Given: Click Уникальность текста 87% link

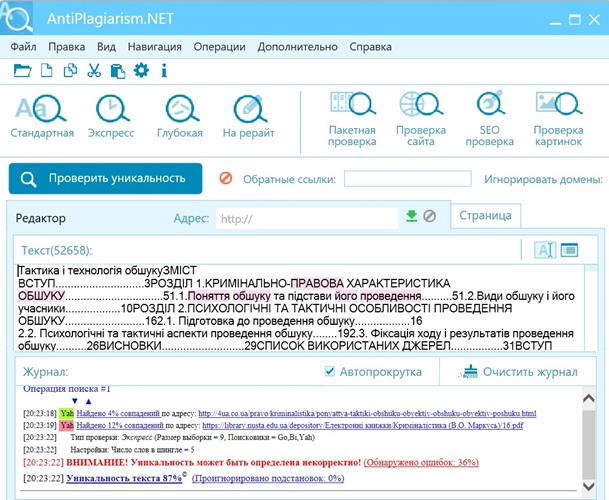Looking at the screenshot, I should pyautogui.click(x=124, y=478).
